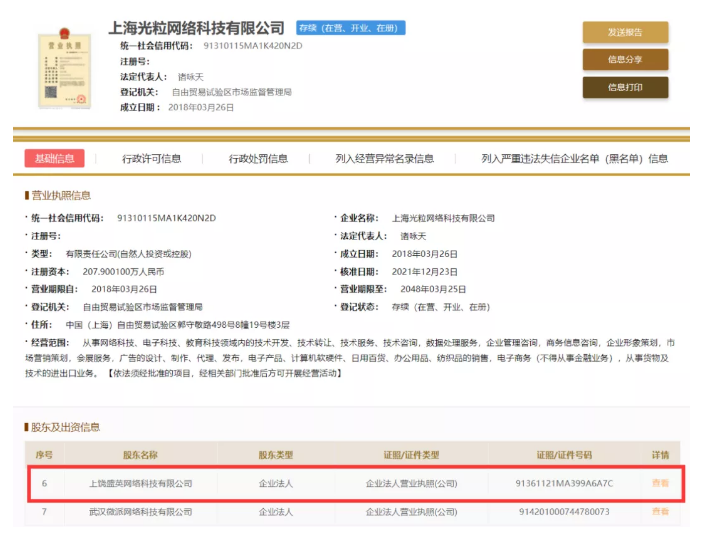Click the 营业执照信息 section heading
Image resolution: width=711 pixels, height=542 pixels.
click(x=61, y=195)
